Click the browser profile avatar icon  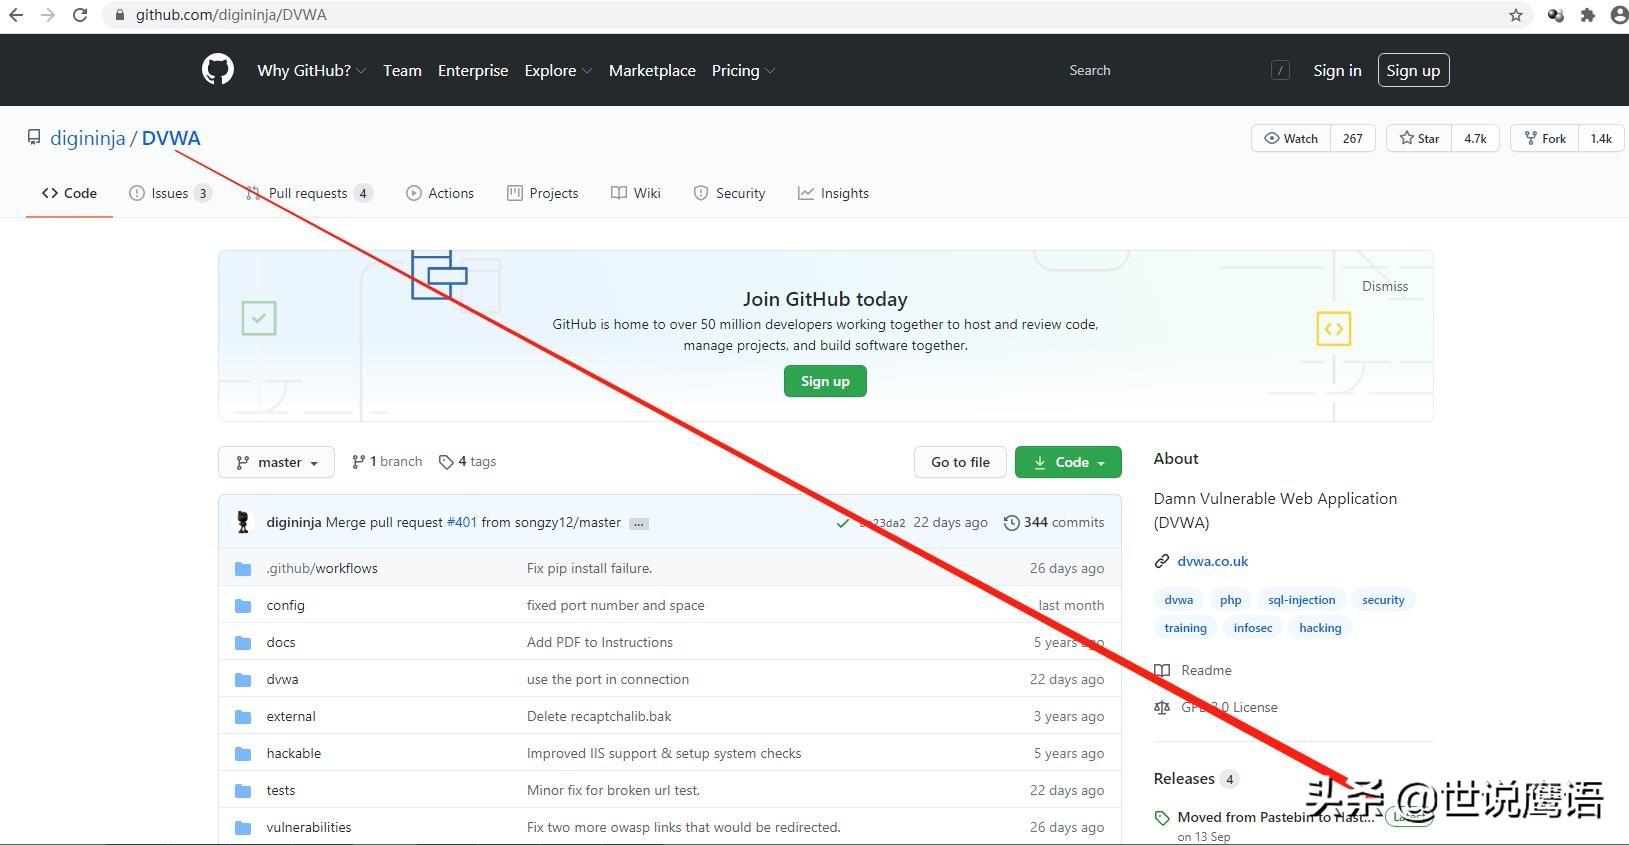1618,15
